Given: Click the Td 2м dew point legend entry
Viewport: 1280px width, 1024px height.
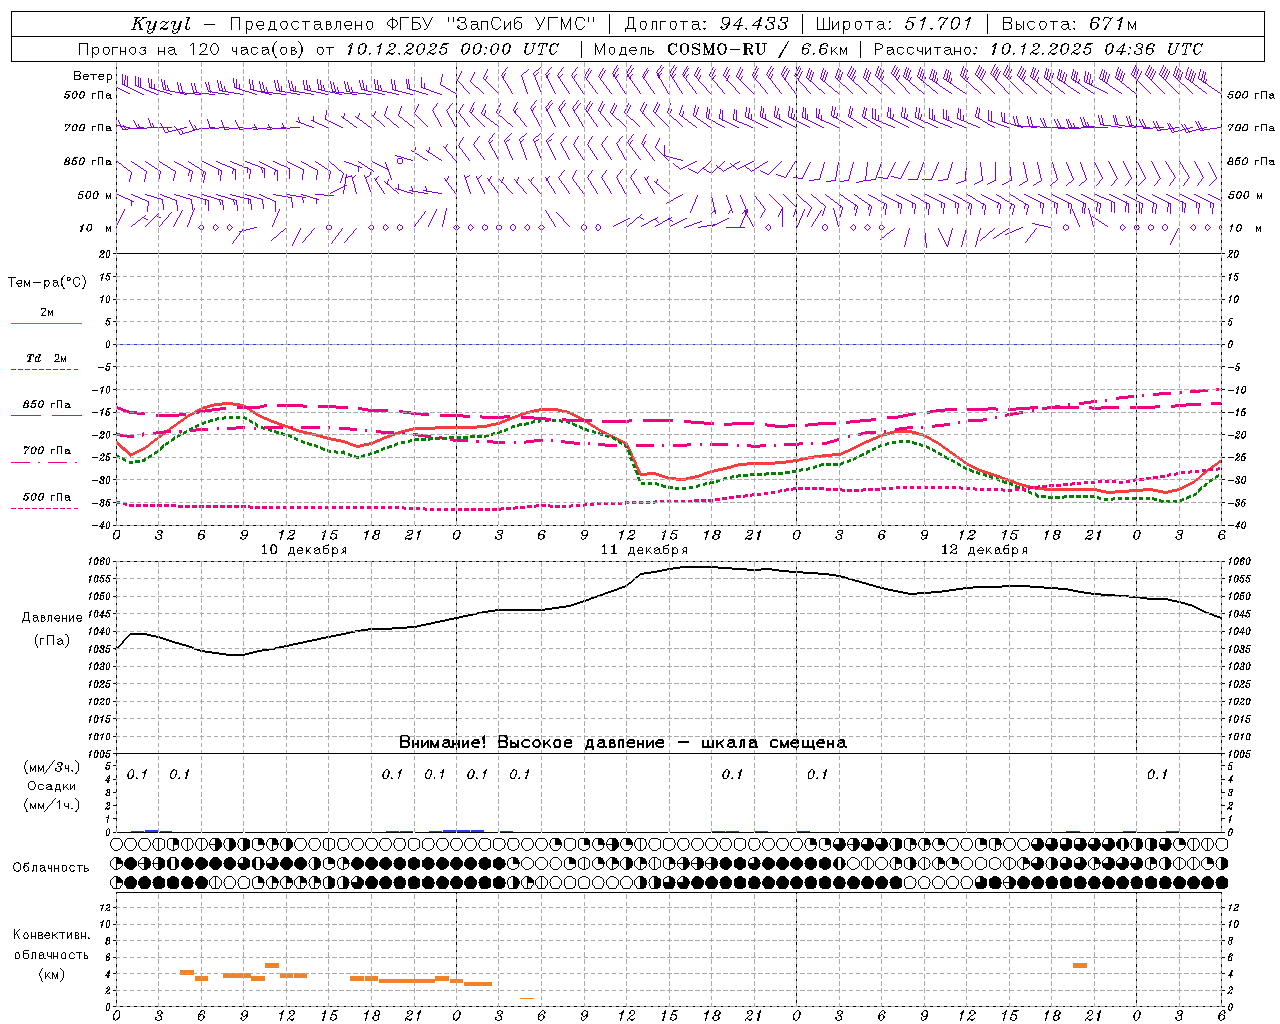Looking at the screenshot, I should point(47,358).
